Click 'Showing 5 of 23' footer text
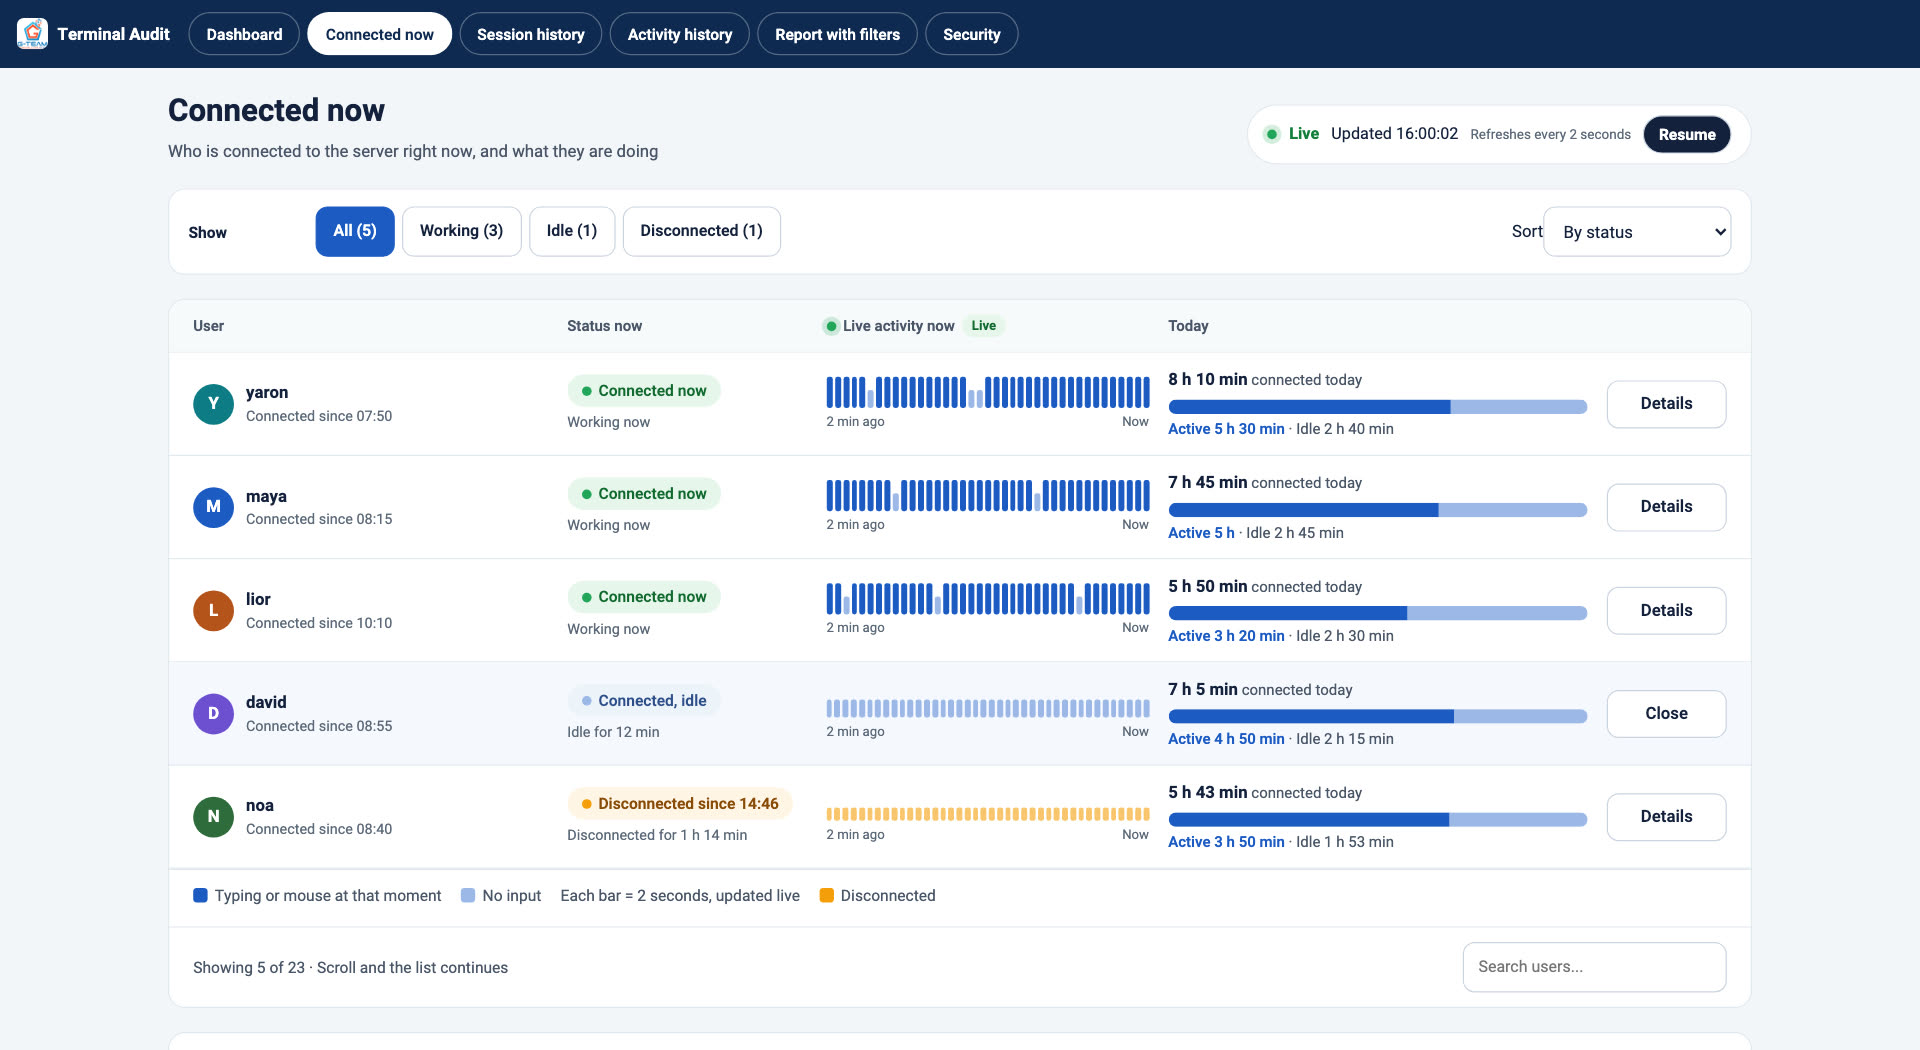The height and width of the screenshot is (1050, 1920). (x=249, y=968)
